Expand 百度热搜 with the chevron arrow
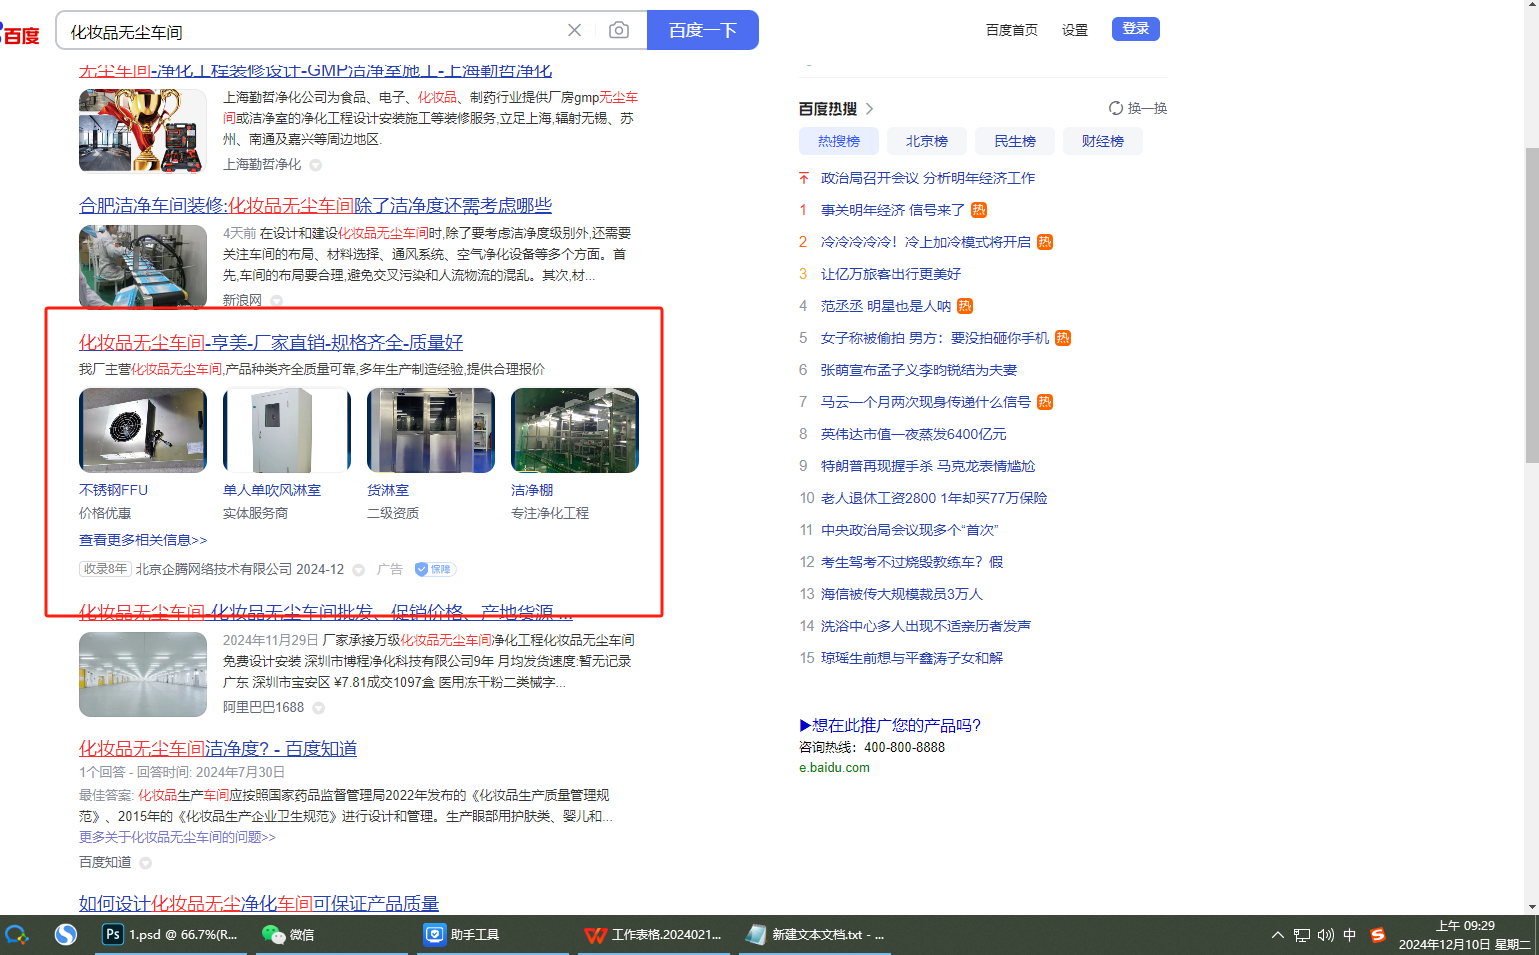This screenshot has width=1539, height=955. click(x=870, y=109)
